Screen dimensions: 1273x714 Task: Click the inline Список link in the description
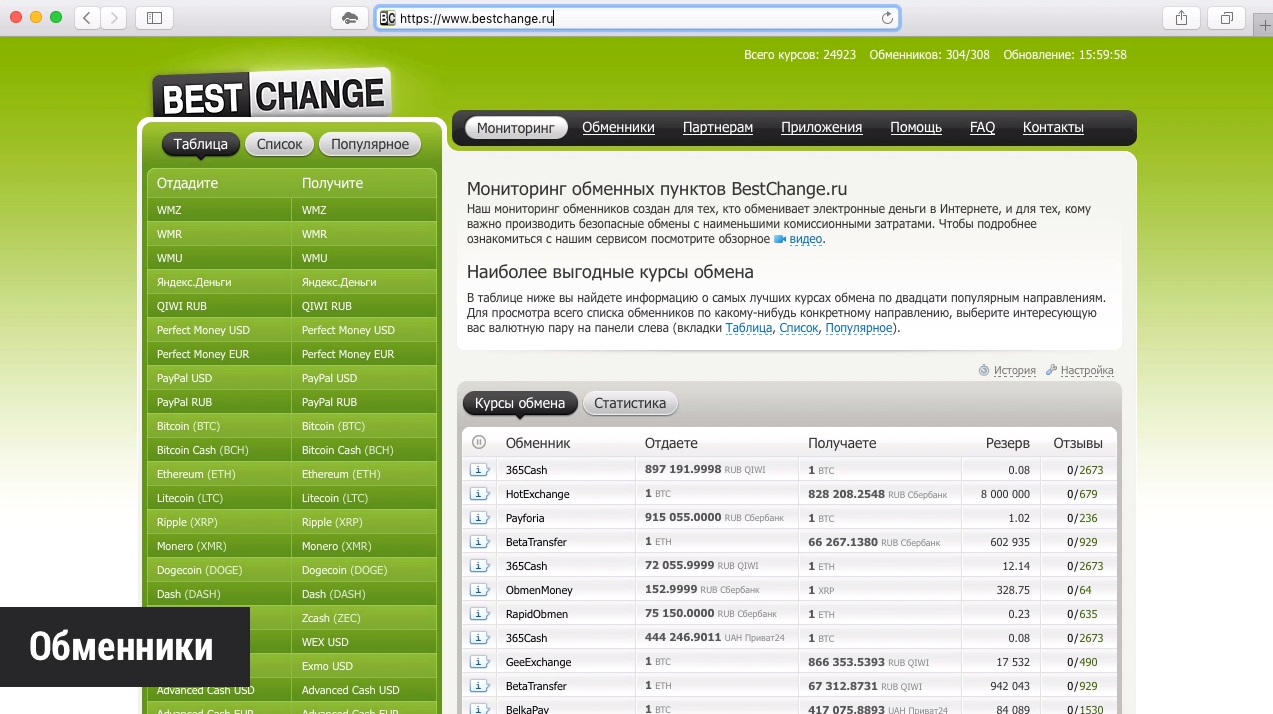coord(798,328)
